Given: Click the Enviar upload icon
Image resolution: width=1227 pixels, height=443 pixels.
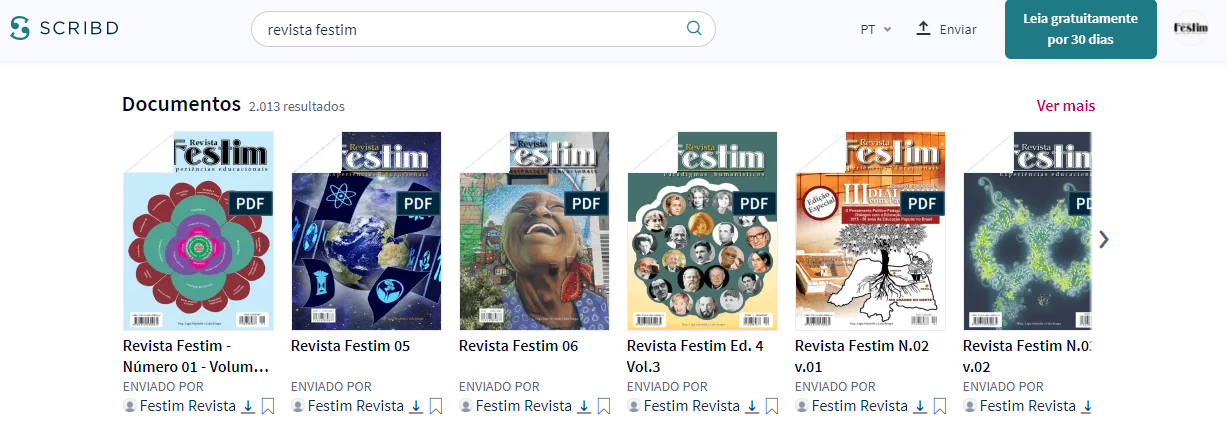Looking at the screenshot, I should tap(923, 28).
